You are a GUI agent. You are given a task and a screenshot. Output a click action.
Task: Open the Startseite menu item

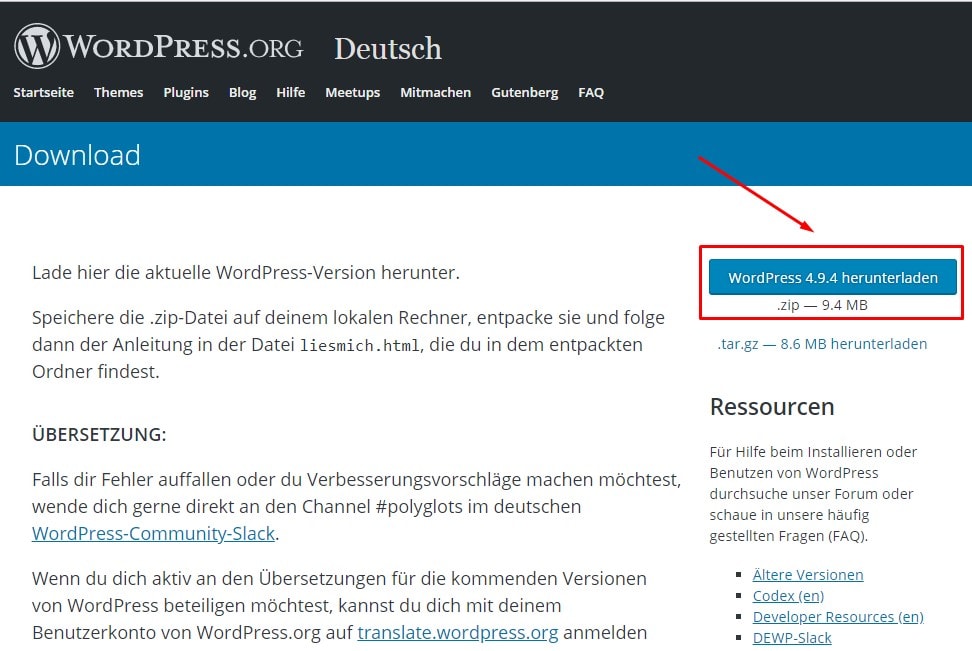[x=43, y=92]
